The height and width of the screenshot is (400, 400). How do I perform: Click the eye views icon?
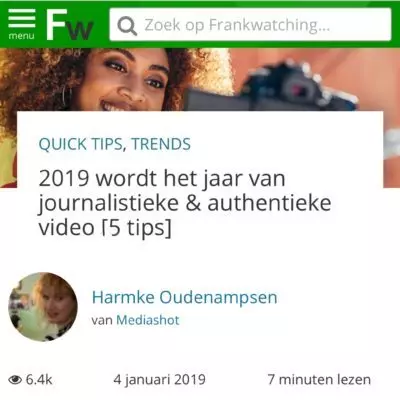pos(15,380)
